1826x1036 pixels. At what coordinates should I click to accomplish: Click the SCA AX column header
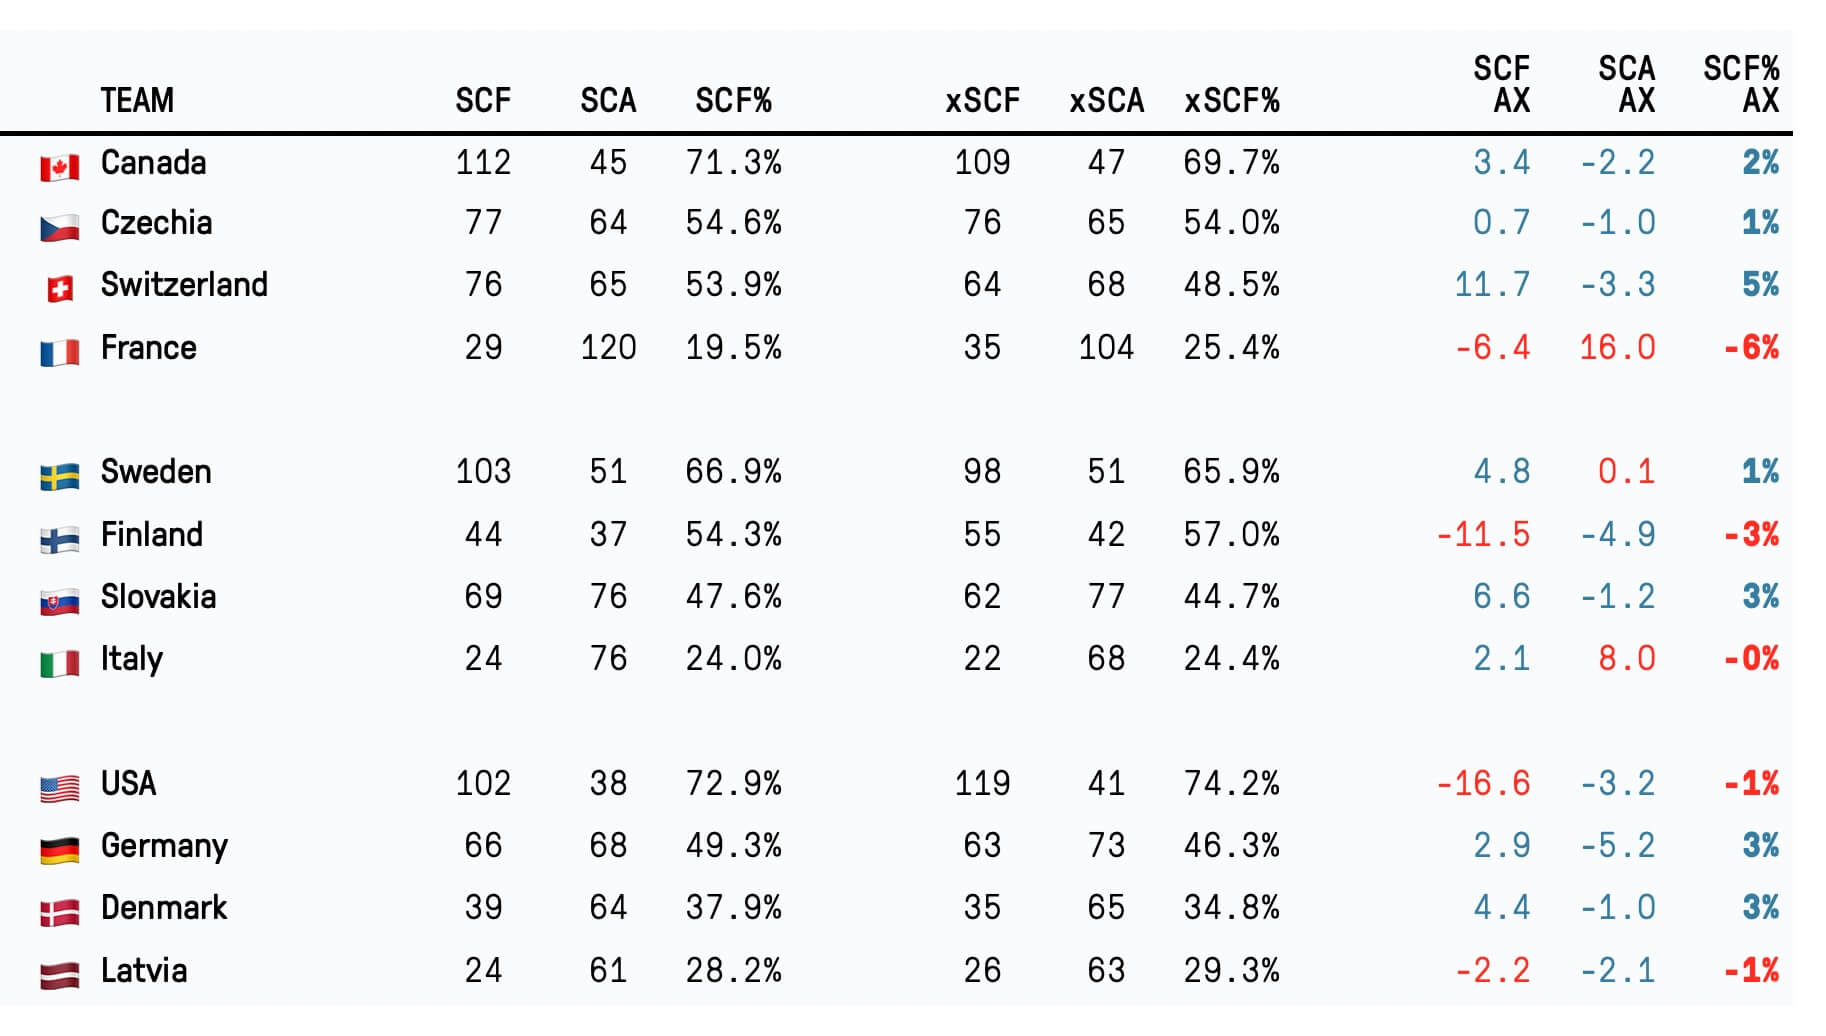pos(1626,84)
